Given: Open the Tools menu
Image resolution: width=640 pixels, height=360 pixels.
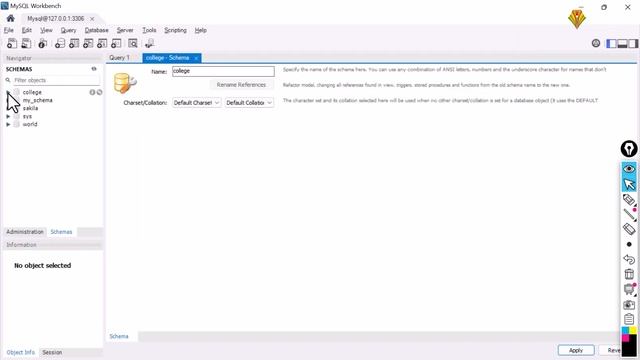Looking at the screenshot, I should (149, 30).
